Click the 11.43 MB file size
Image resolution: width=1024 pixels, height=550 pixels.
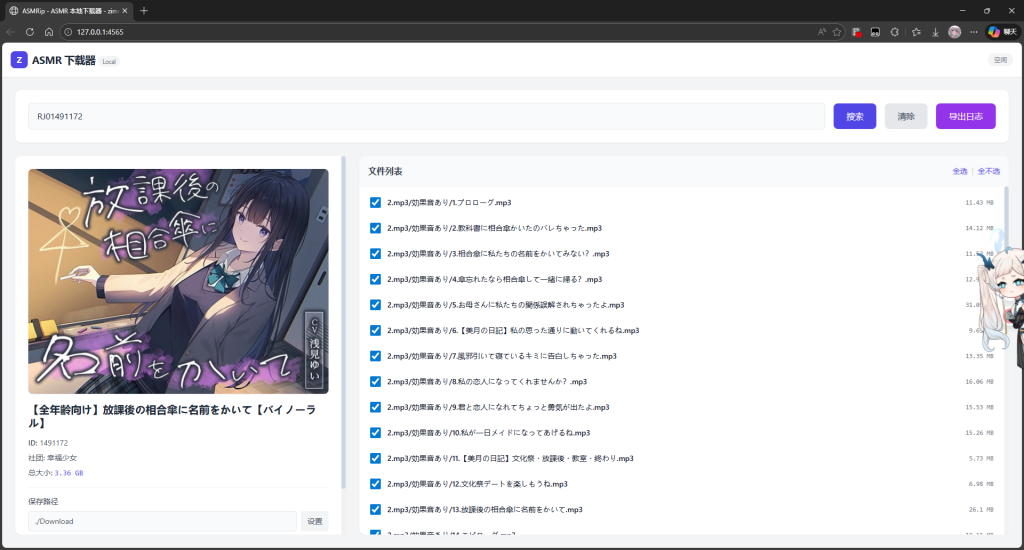tap(979, 202)
